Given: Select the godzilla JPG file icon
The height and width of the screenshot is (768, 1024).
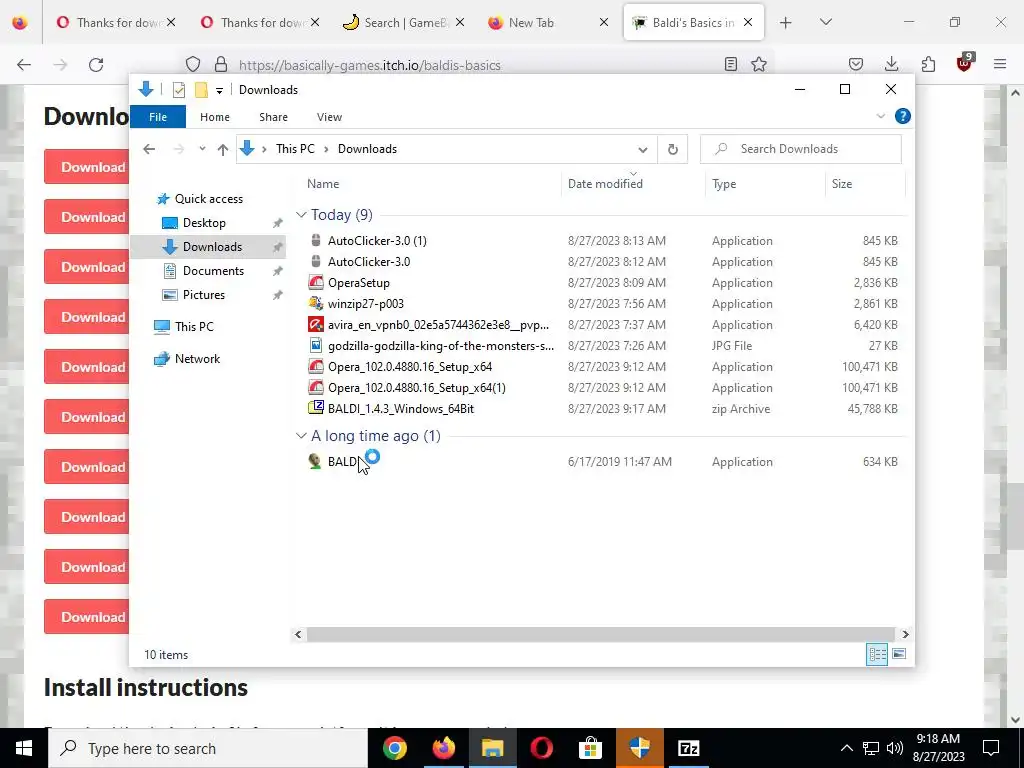Looking at the screenshot, I should (316, 345).
